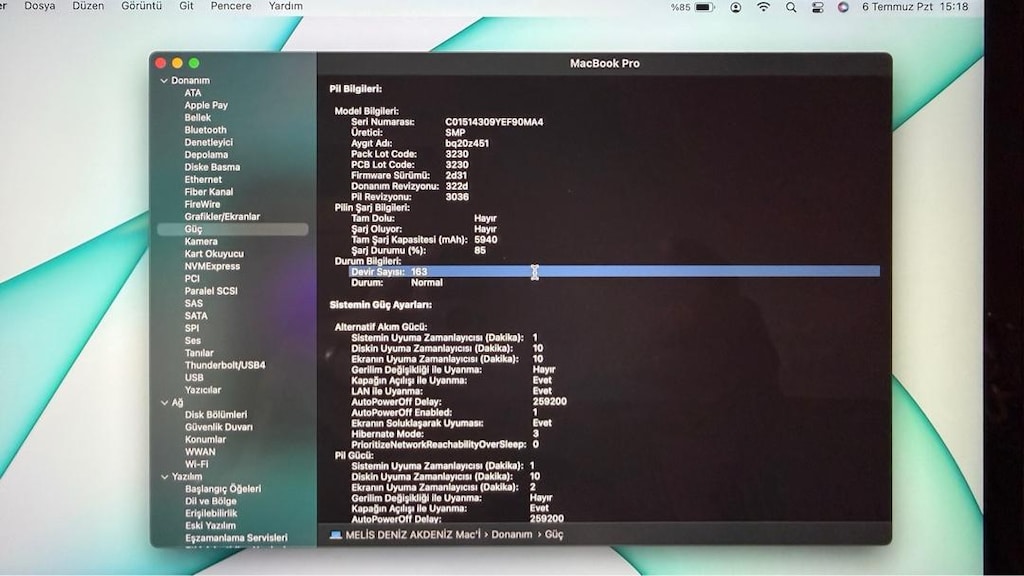Screen dimensions: 1024x576
Task: Collapse the Yazılım section
Action: click(164, 477)
